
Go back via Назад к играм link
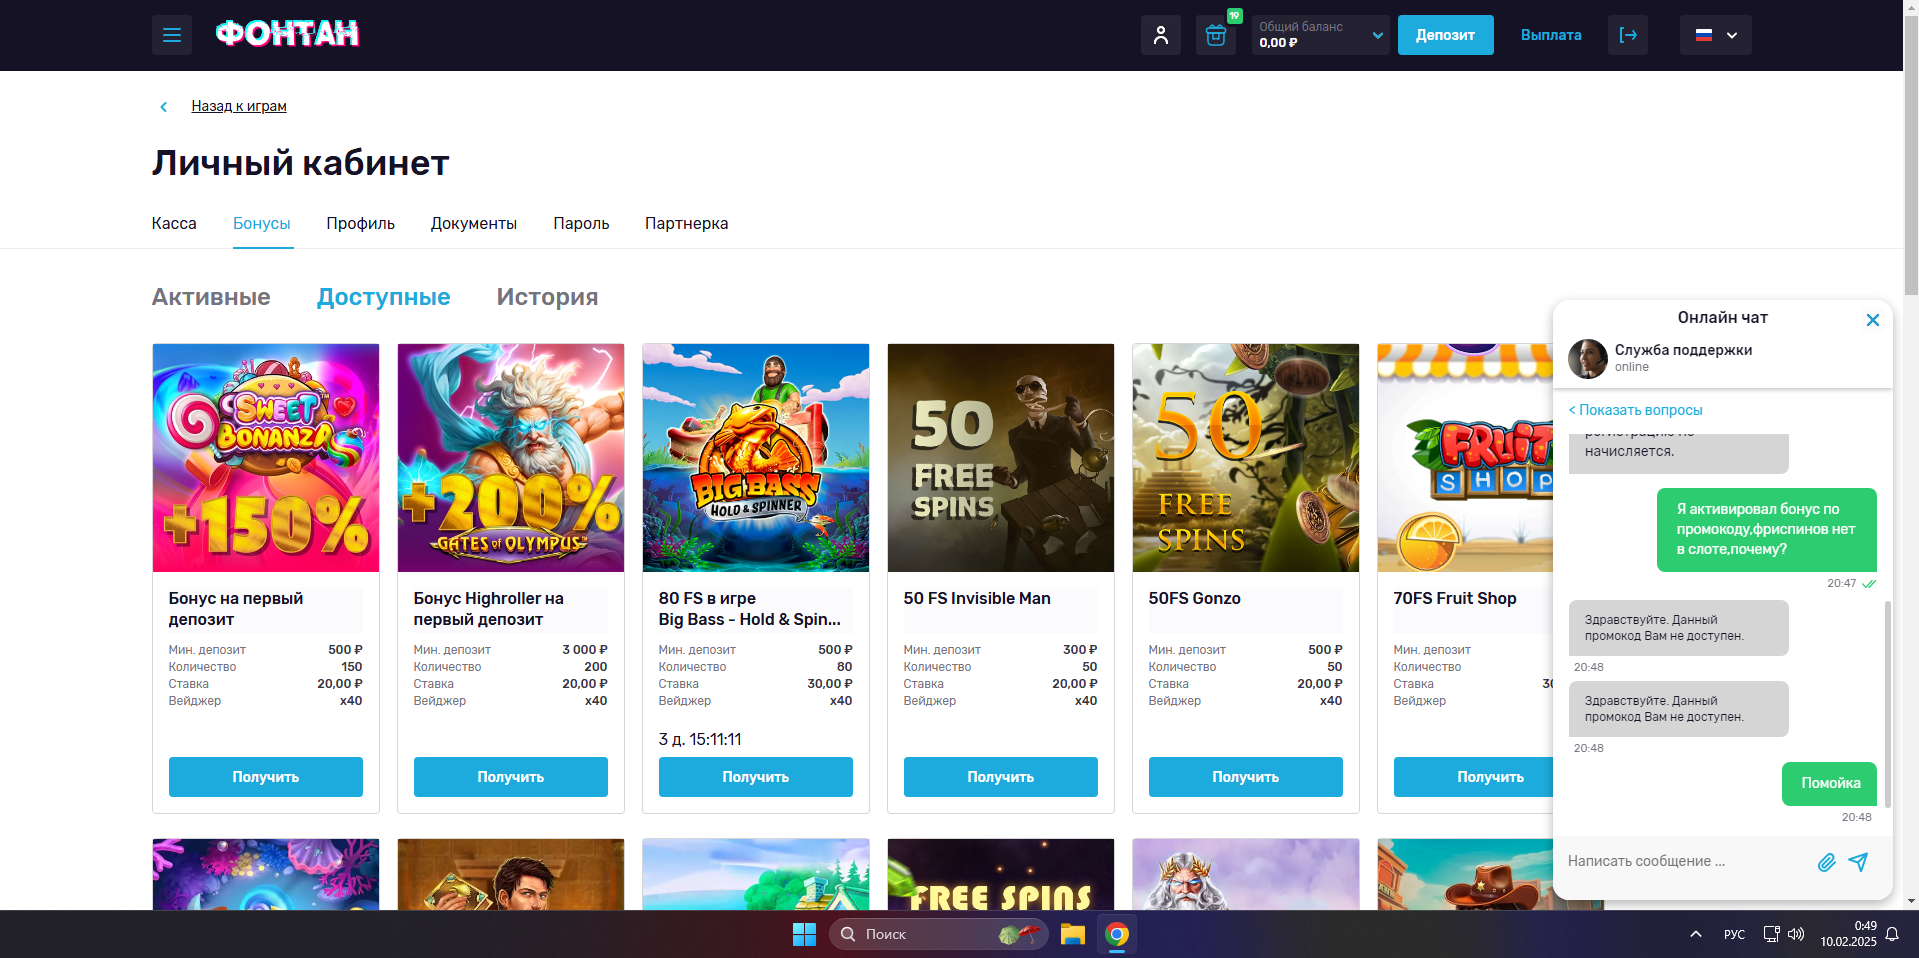[x=239, y=106]
